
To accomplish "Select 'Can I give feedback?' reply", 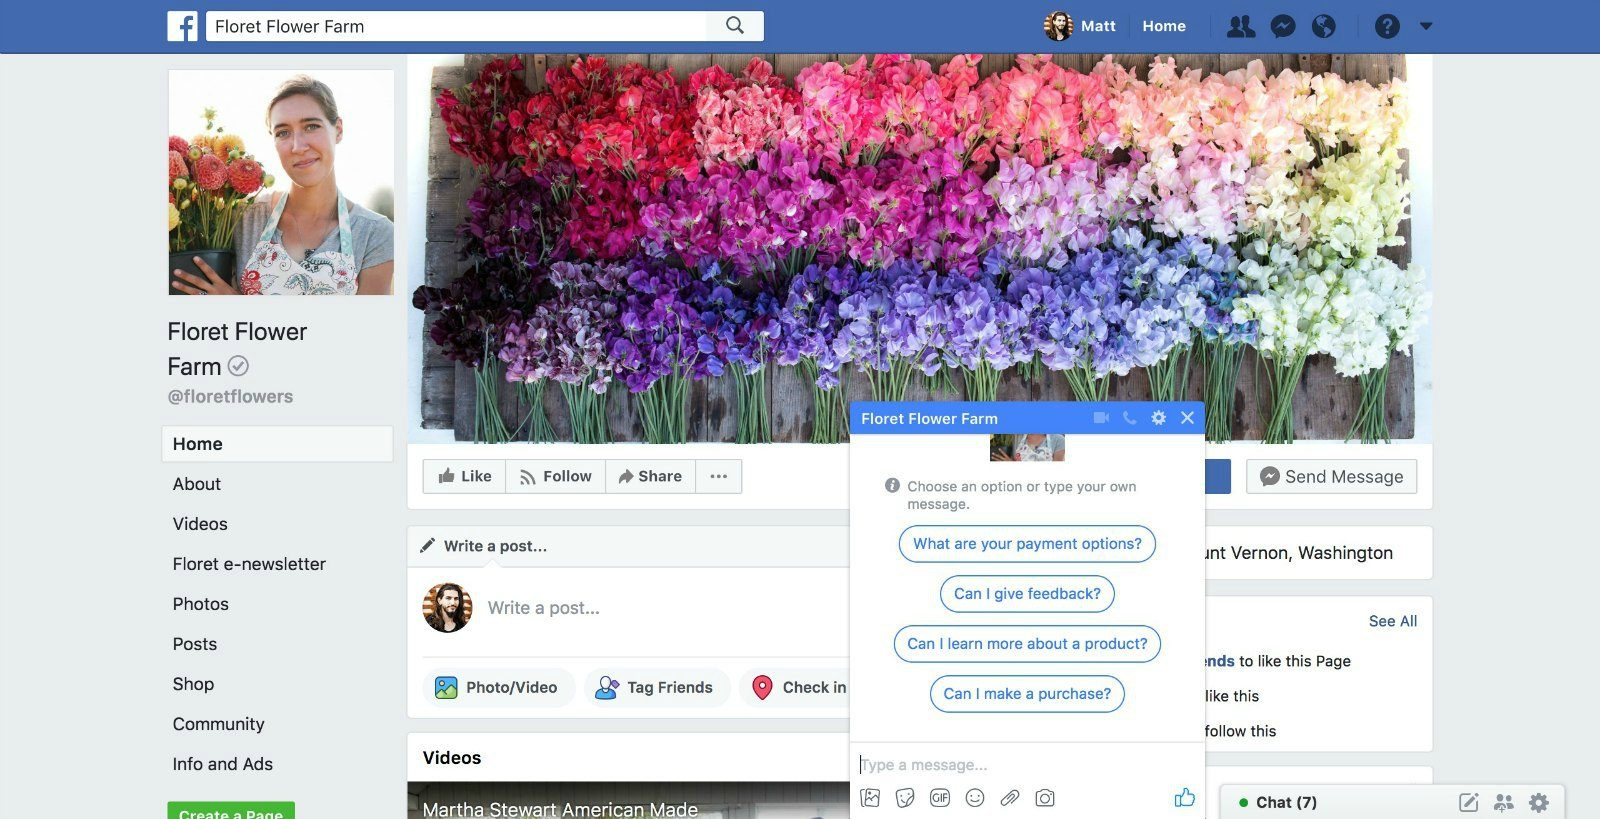I will coord(1027,594).
